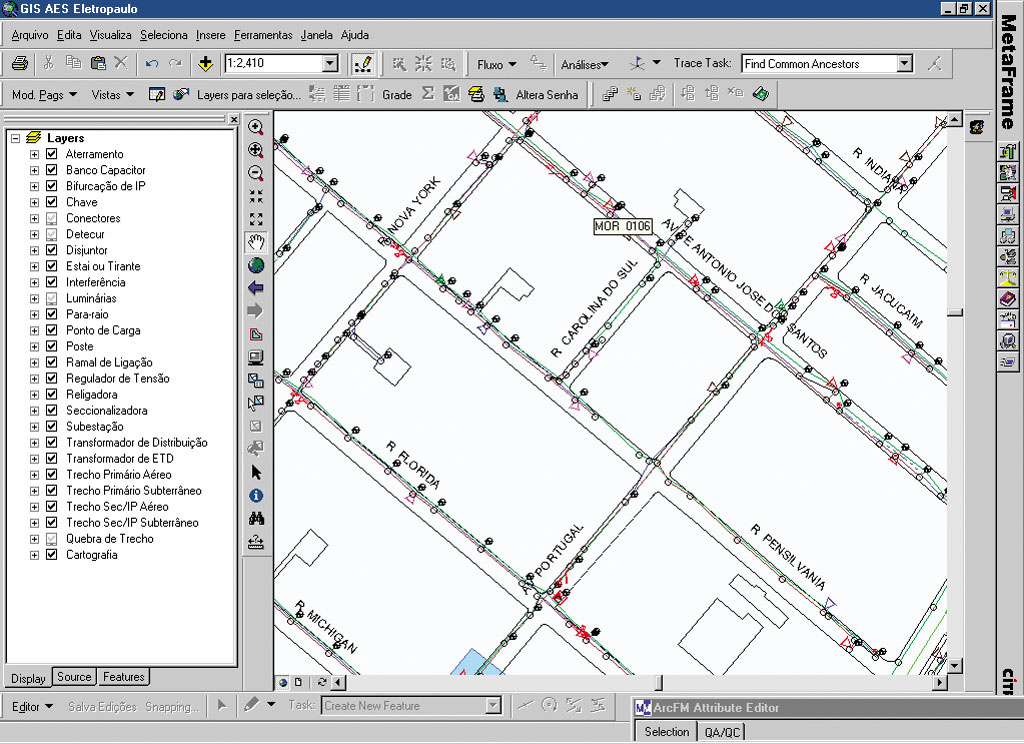This screenshot has height=744, width=1024.
Task: Select the Identify info tool
Action: click(256, 496)
